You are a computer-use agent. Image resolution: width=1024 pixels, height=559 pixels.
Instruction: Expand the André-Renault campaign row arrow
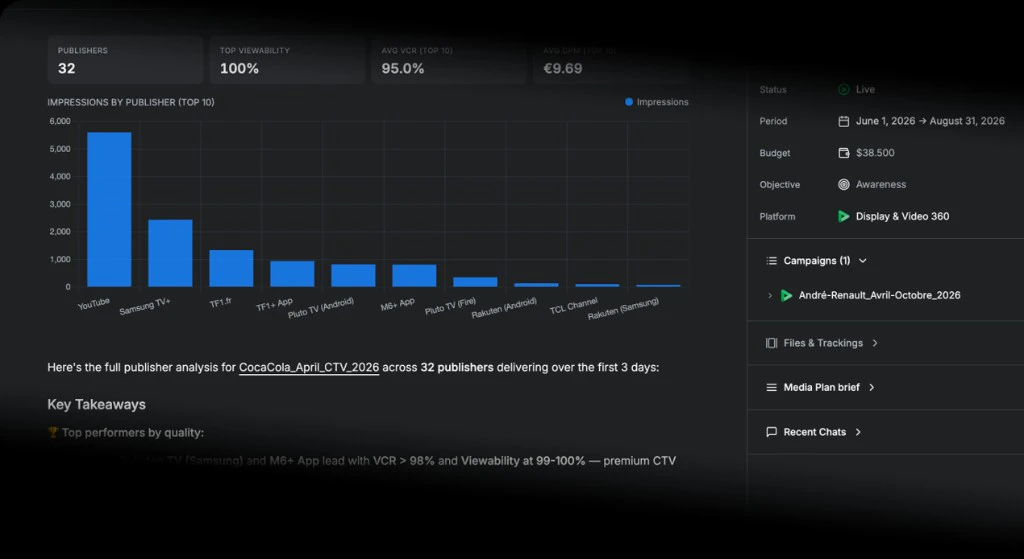pyautogui.click(x=770, y=295)
